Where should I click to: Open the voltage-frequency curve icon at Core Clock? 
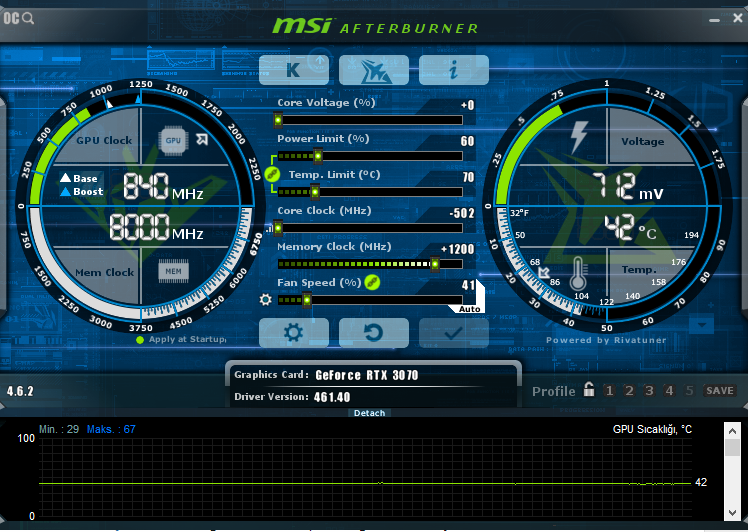click(270, 229)
